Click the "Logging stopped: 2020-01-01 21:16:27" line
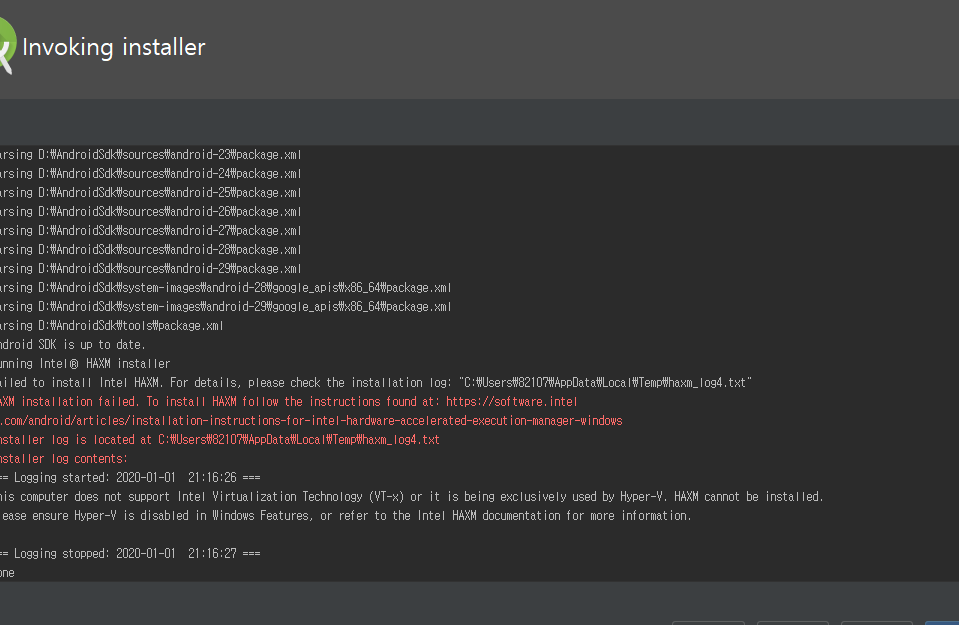The image size is (959, 625). click(x=130, y=553)
